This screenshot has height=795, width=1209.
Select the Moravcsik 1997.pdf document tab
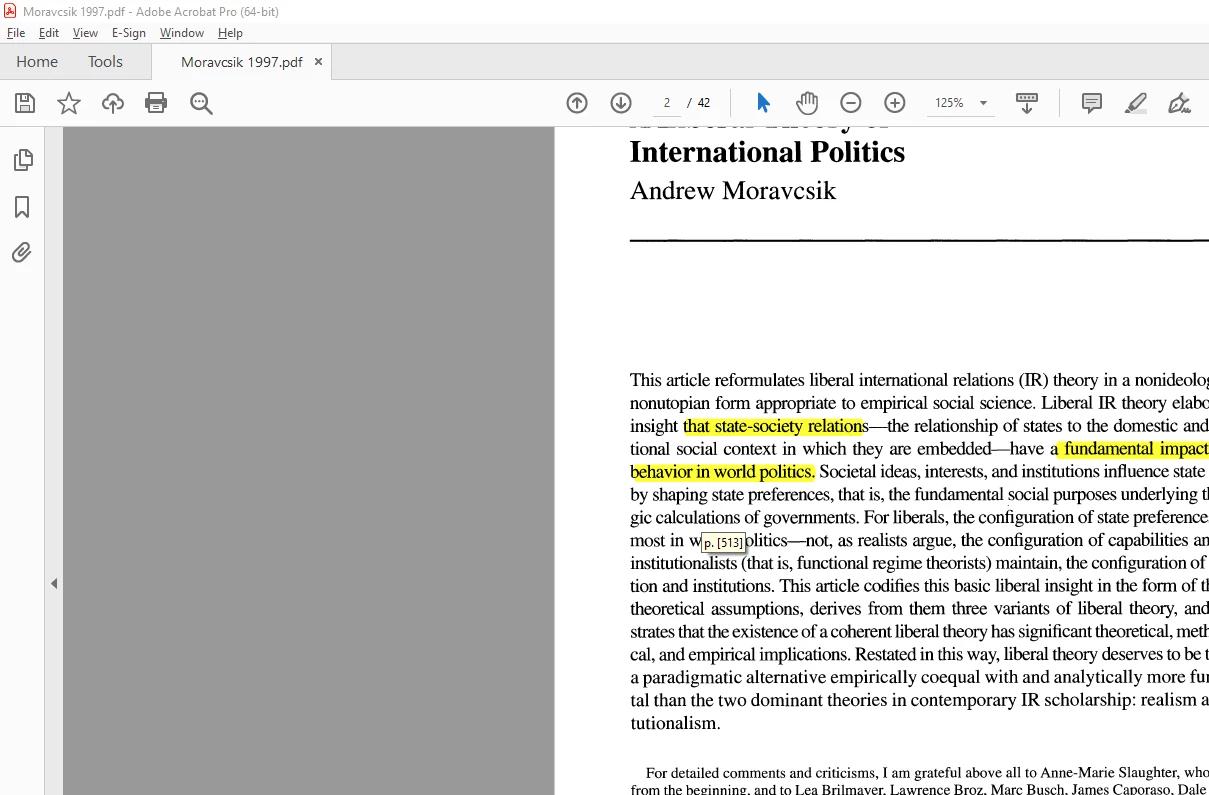click(241, 62)
